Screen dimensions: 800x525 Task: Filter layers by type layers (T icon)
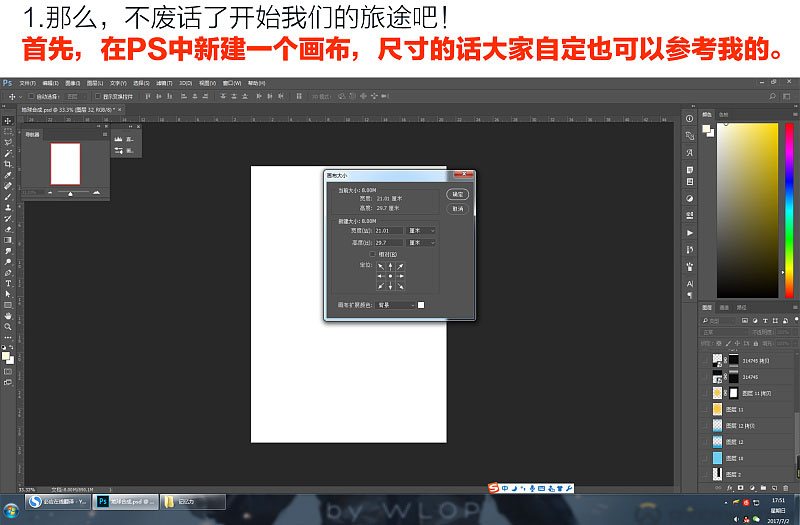765,320
